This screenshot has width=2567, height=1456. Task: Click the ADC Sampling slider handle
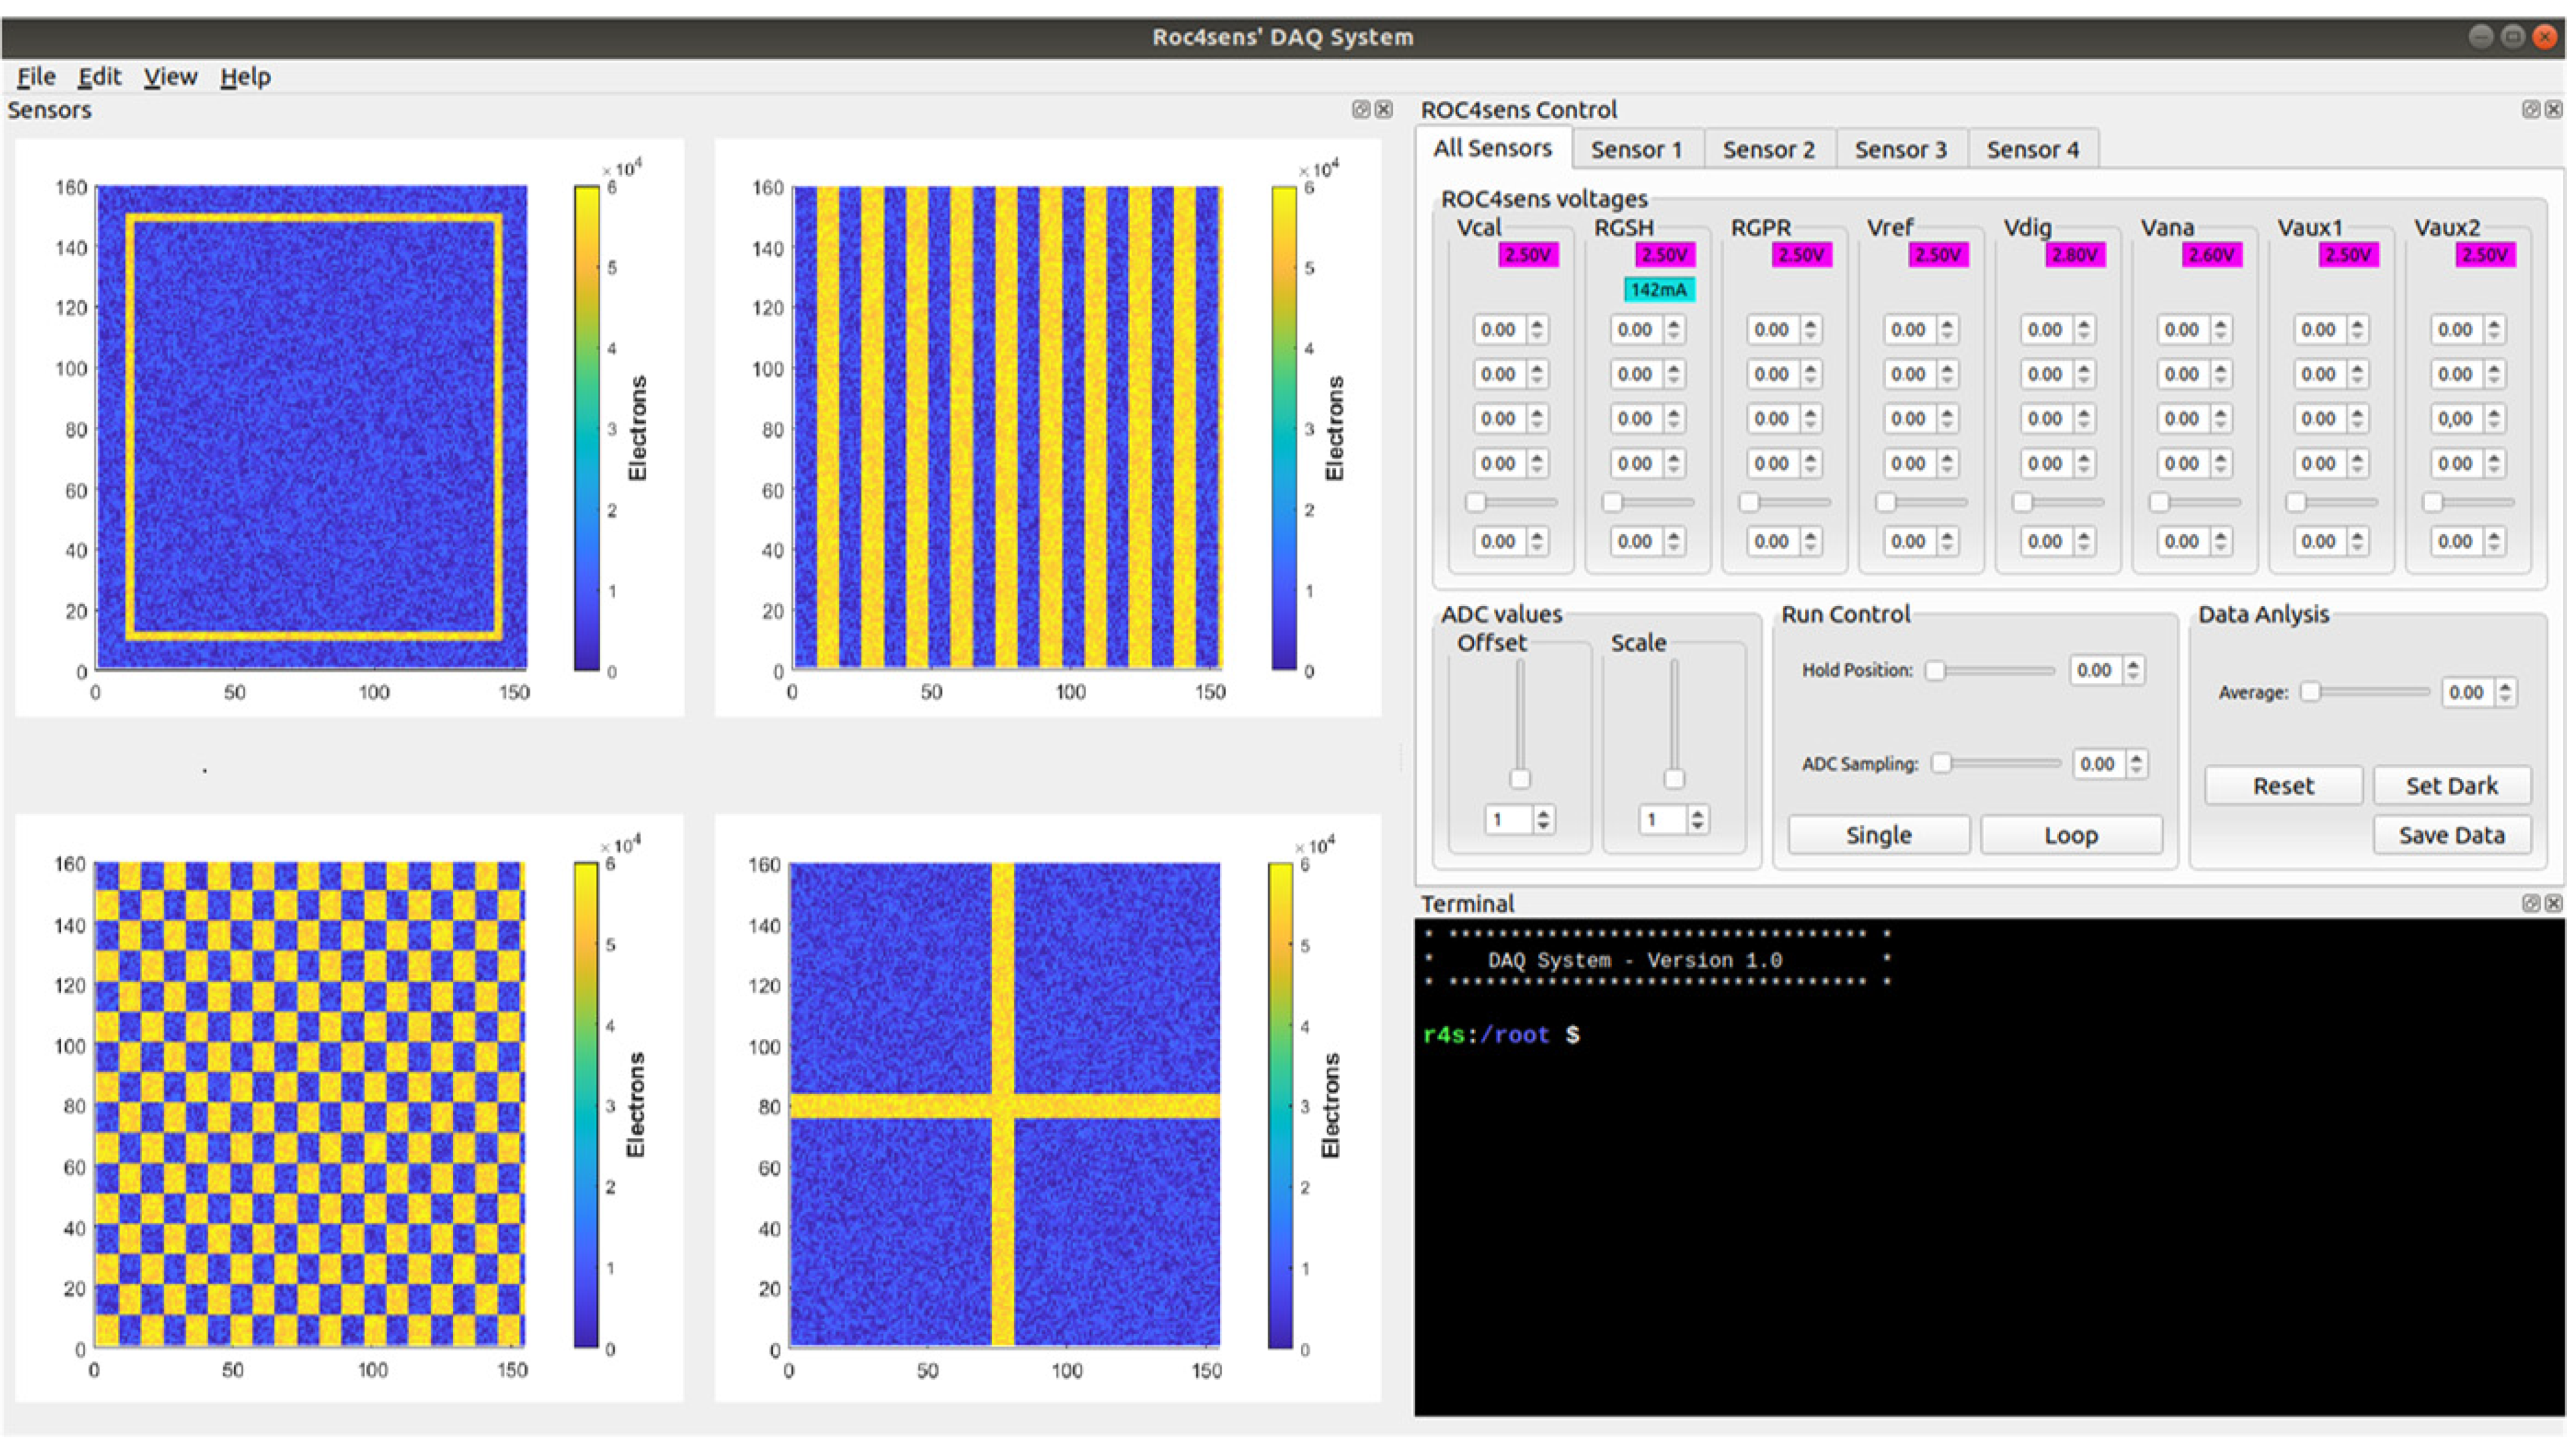pos(1941,764)
